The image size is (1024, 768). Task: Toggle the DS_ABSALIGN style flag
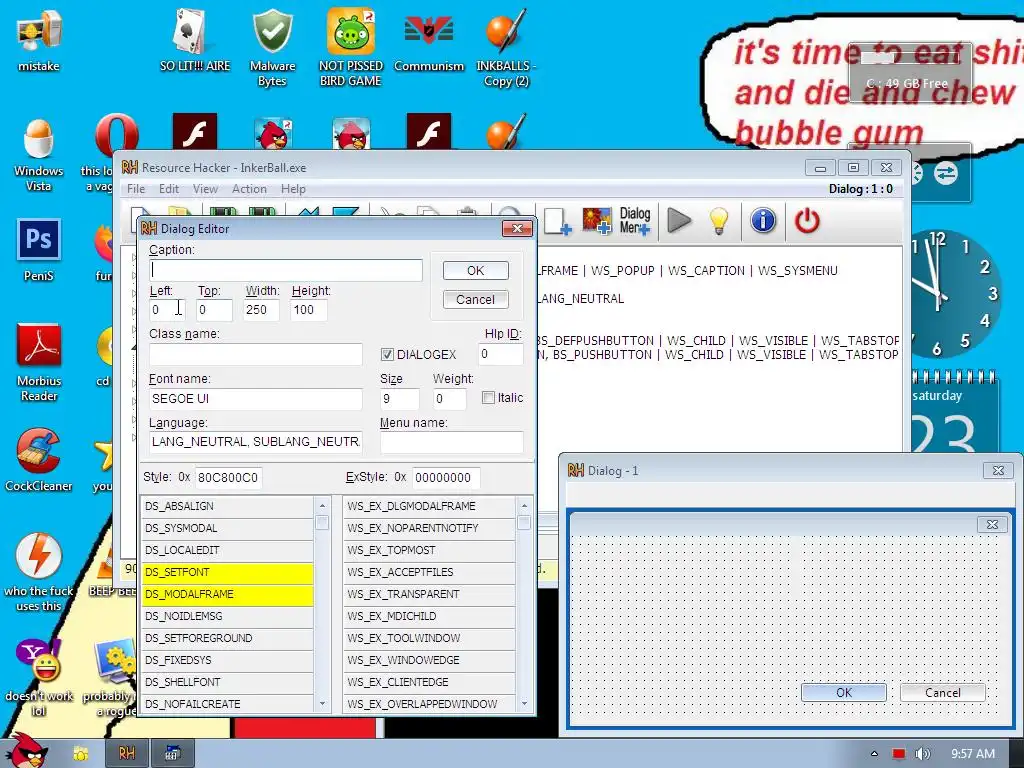[227, 506]
